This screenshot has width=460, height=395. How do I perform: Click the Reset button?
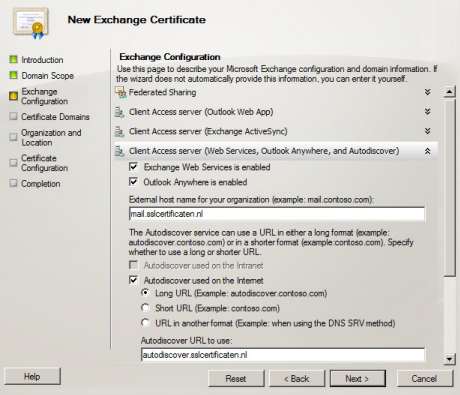[x=236, y=379]
